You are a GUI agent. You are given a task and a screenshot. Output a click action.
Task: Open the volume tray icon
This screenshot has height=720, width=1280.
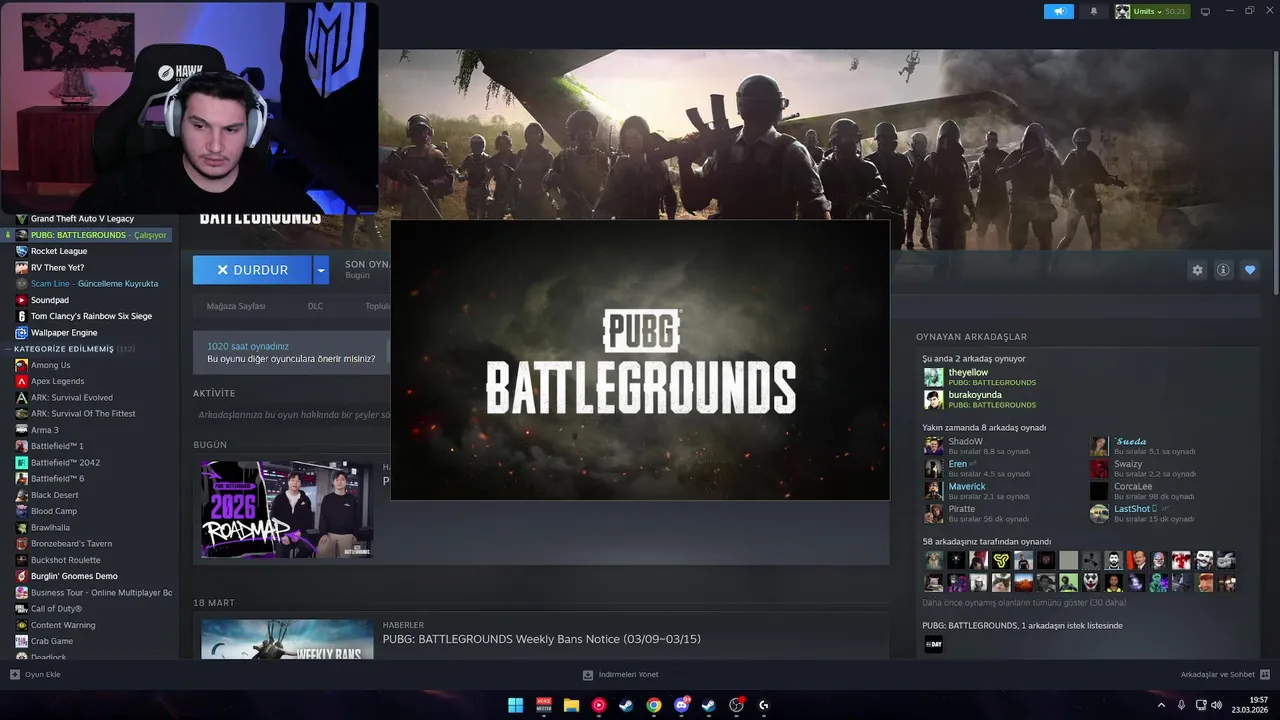pyautogui.click(x=1217, y=705)
